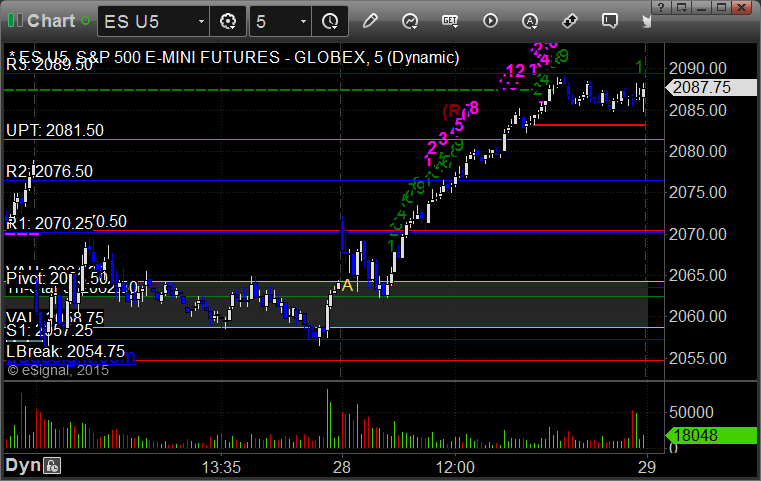Viewport: 761px width, 481px height.
Task: Open the studies chart icon
Action: [410, 21]
